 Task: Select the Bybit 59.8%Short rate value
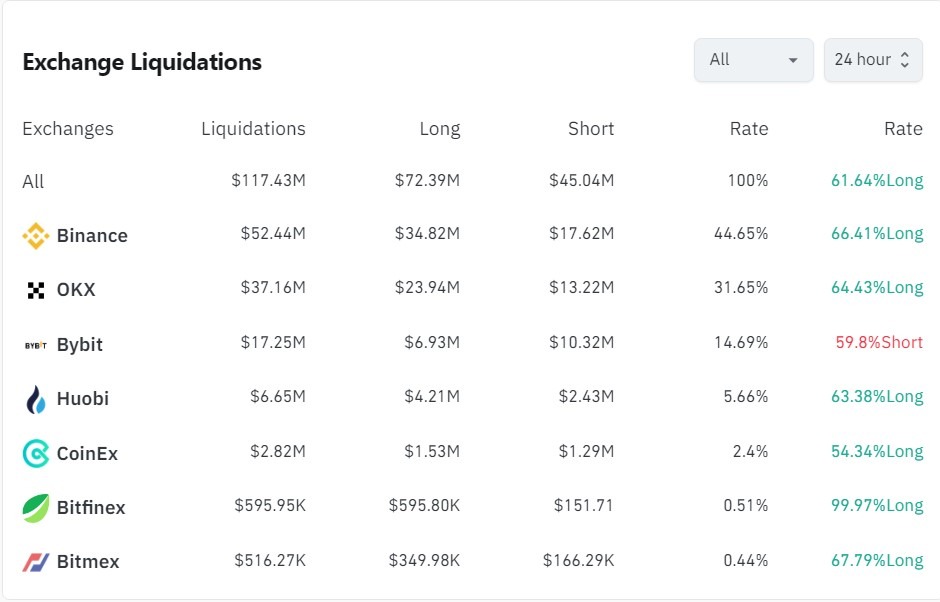[879, 343]
